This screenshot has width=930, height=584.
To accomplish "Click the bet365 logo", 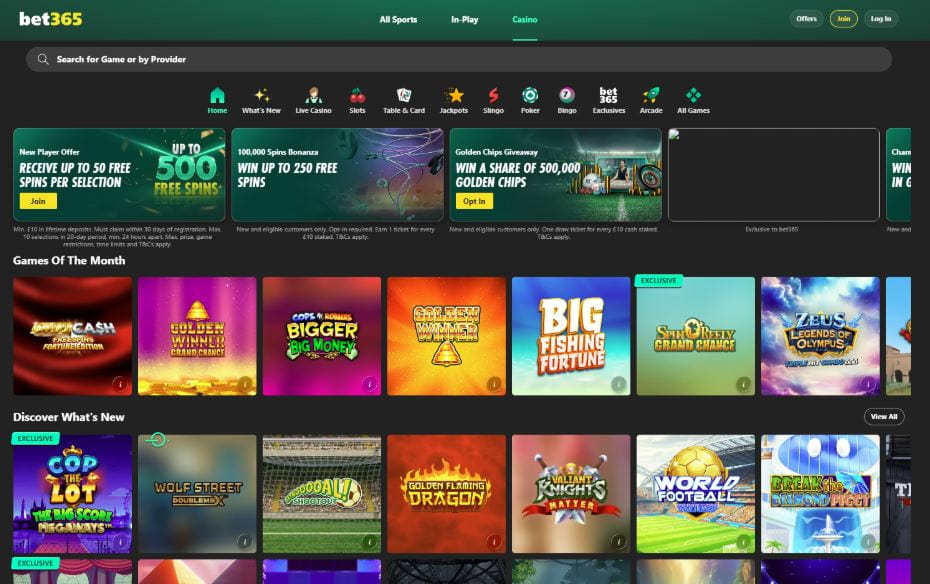I will point(50,19).
